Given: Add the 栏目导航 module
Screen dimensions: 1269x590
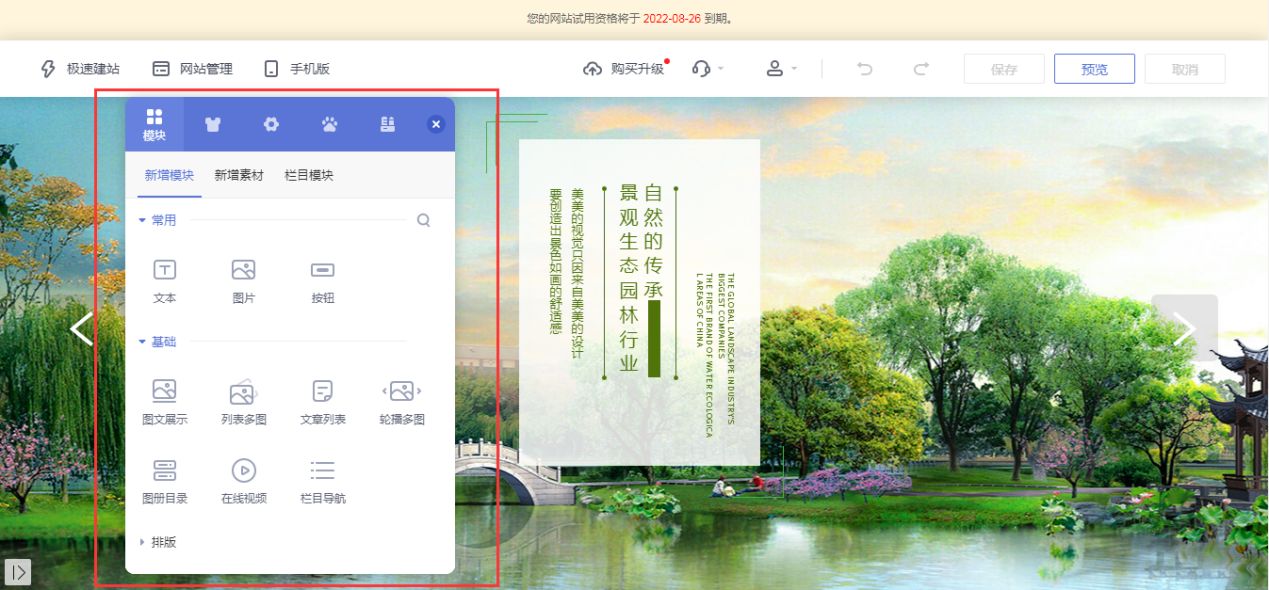Looking at the screenshot, I should (323, 481).
